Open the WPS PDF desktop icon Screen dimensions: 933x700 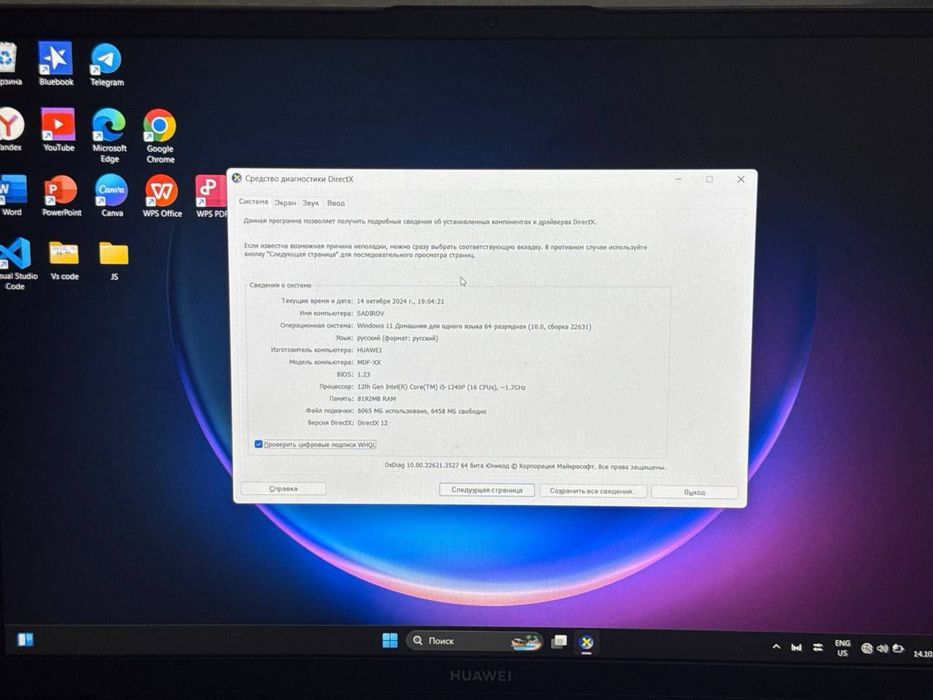click(x=211, y=197)
